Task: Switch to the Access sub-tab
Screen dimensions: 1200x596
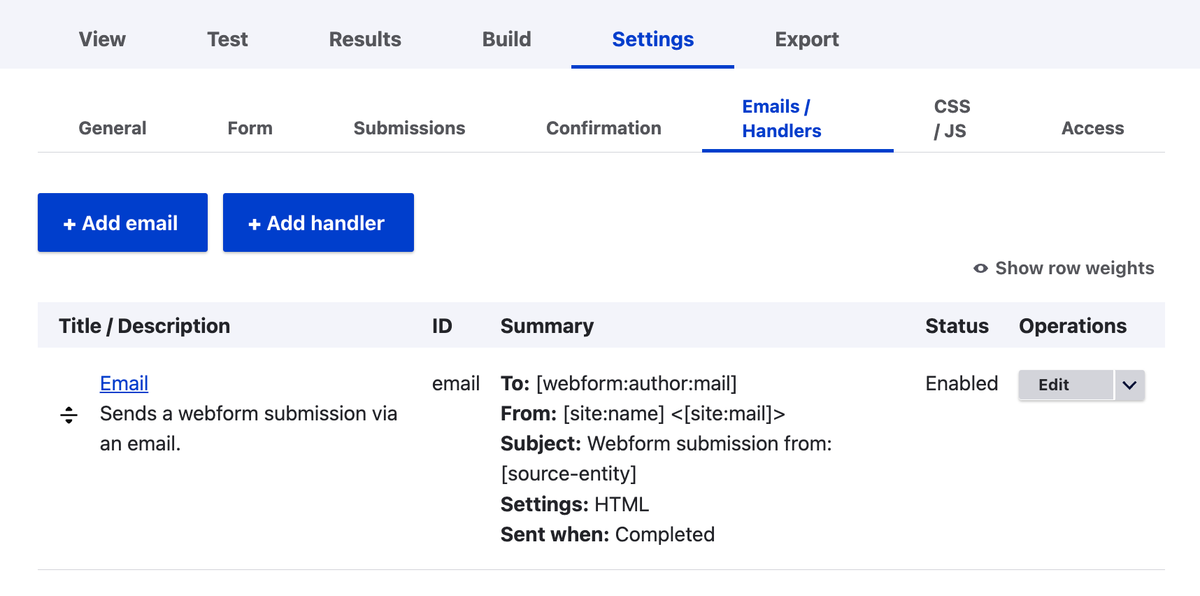Action: point(1092,128)
